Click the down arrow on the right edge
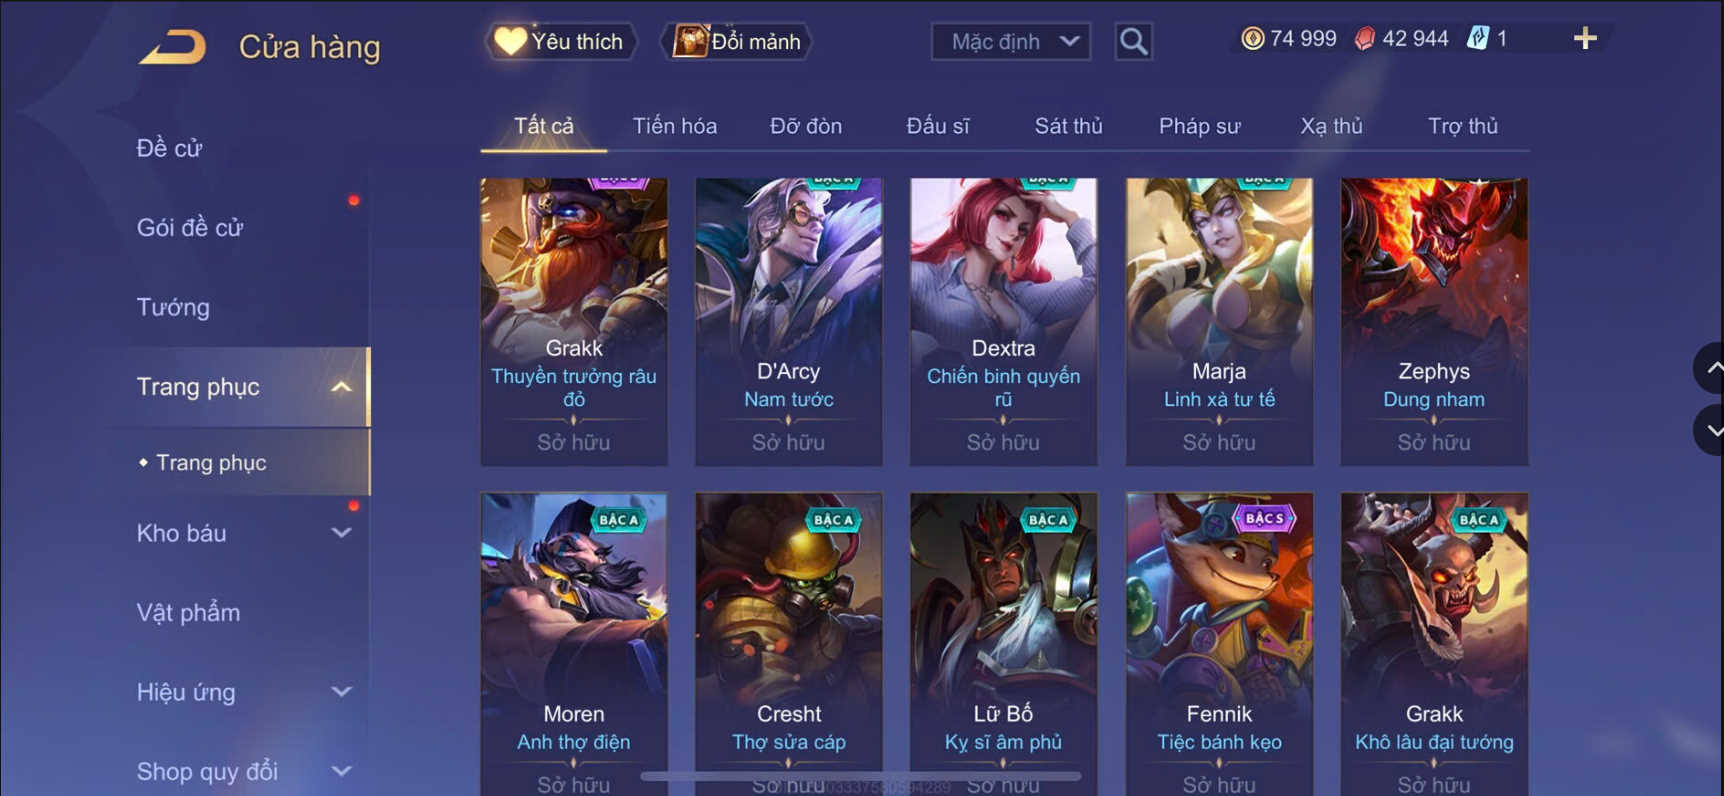 tap(1711, 431)
